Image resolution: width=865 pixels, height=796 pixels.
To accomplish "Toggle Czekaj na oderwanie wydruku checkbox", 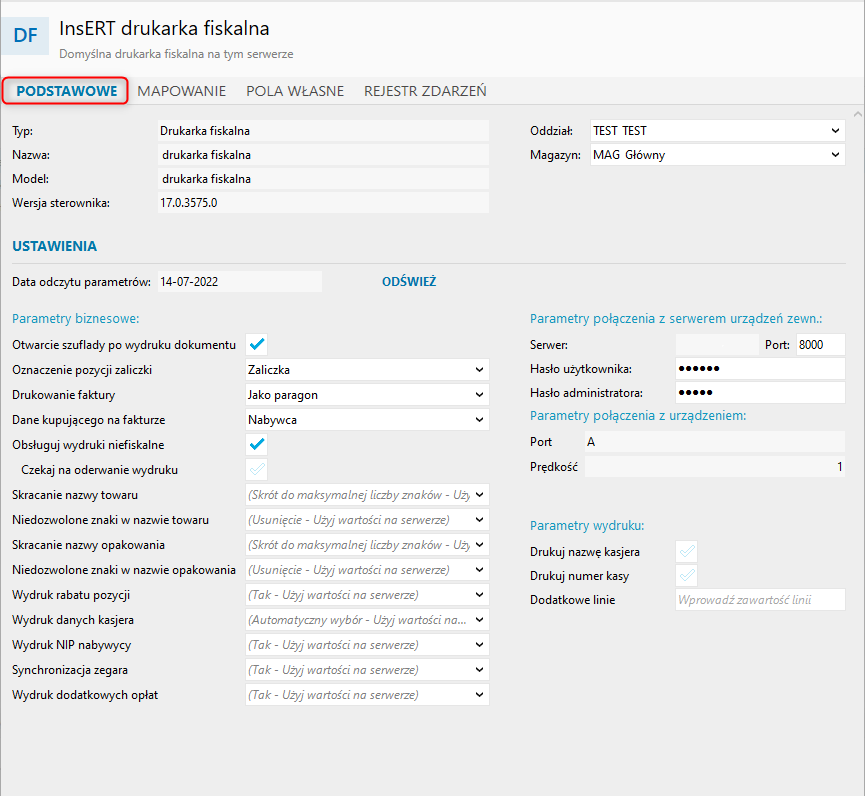I will tap(257, 469).
